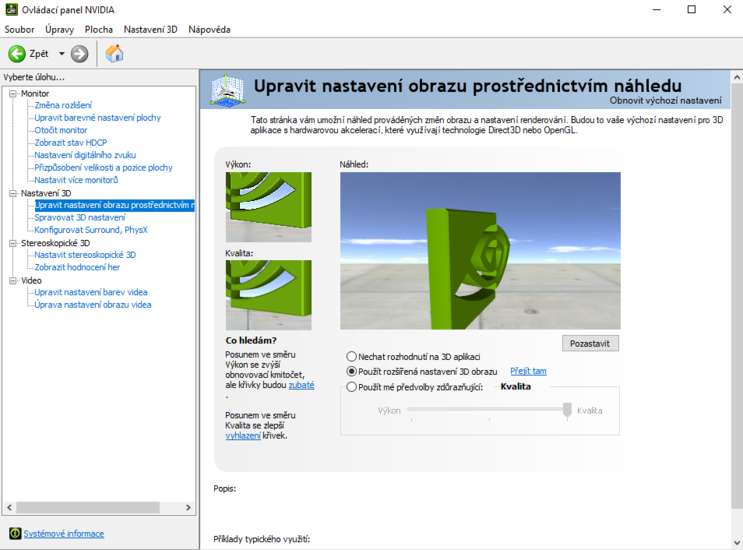Click the NVIDIA icon in title bar

click(11, 9)
